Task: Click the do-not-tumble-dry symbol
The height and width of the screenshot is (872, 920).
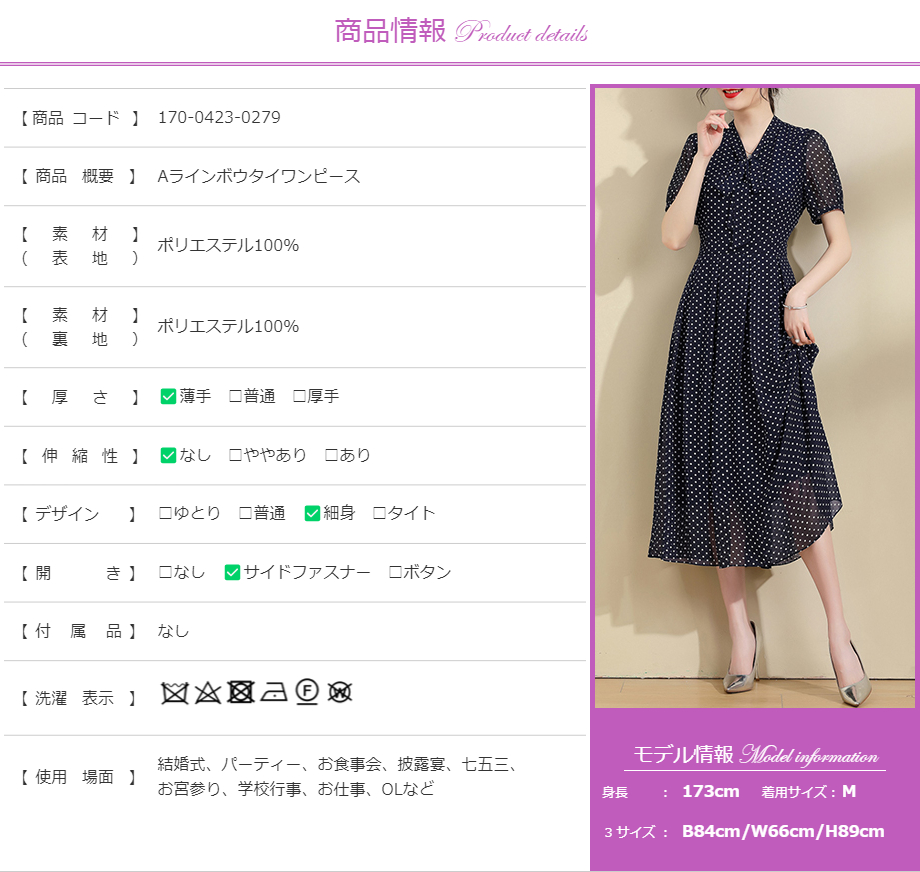Action: 240,692
